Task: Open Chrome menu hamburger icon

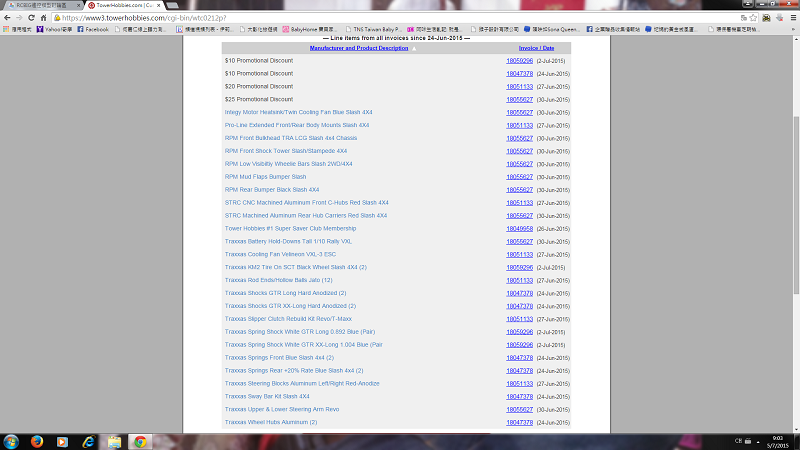Action: pos(790,17)
